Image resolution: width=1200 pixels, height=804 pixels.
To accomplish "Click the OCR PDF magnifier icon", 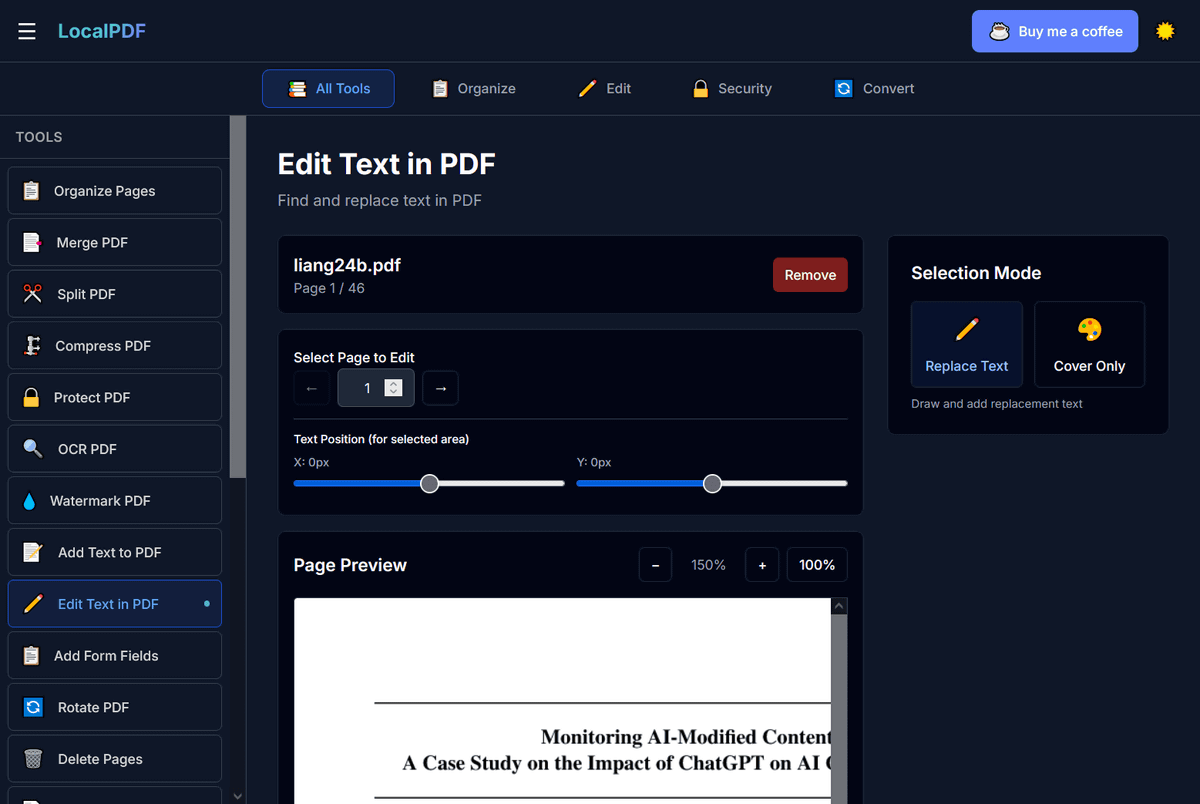I will pos(33,449).
